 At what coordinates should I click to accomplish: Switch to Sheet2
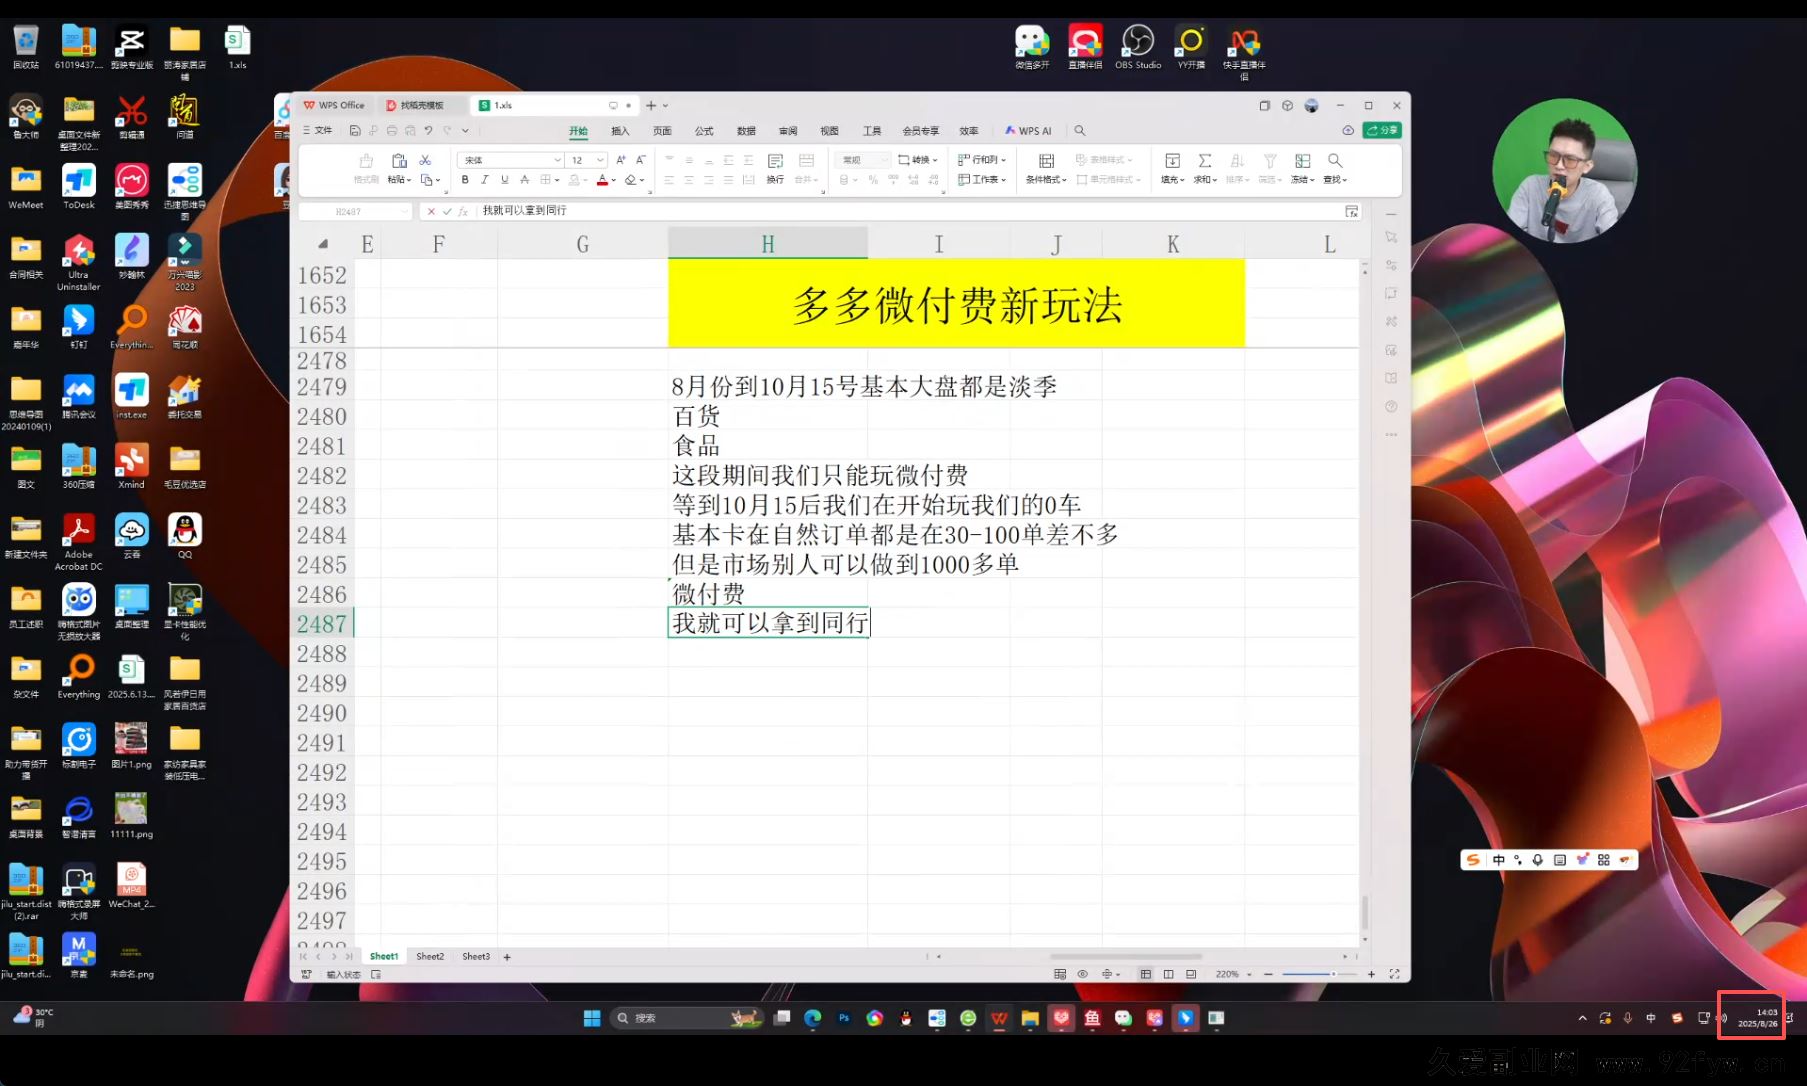pos(429,956)
